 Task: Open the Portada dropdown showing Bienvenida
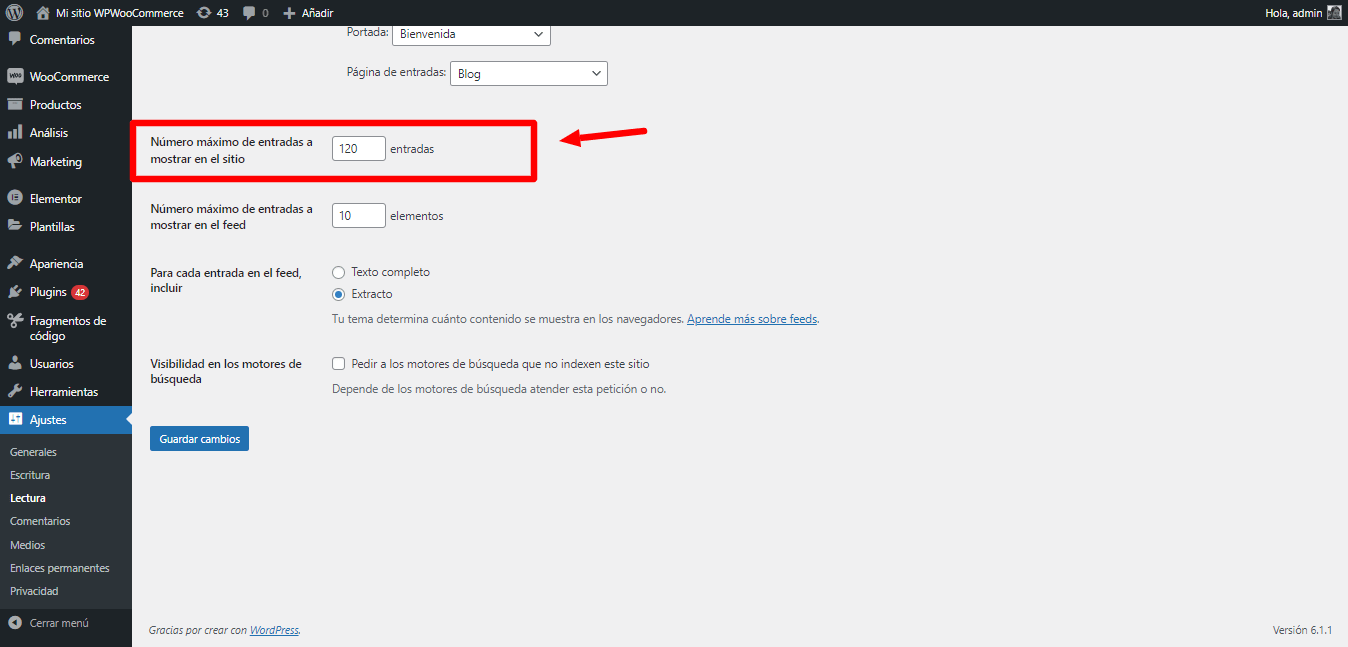pyautogui.click(x=471, y=34)
